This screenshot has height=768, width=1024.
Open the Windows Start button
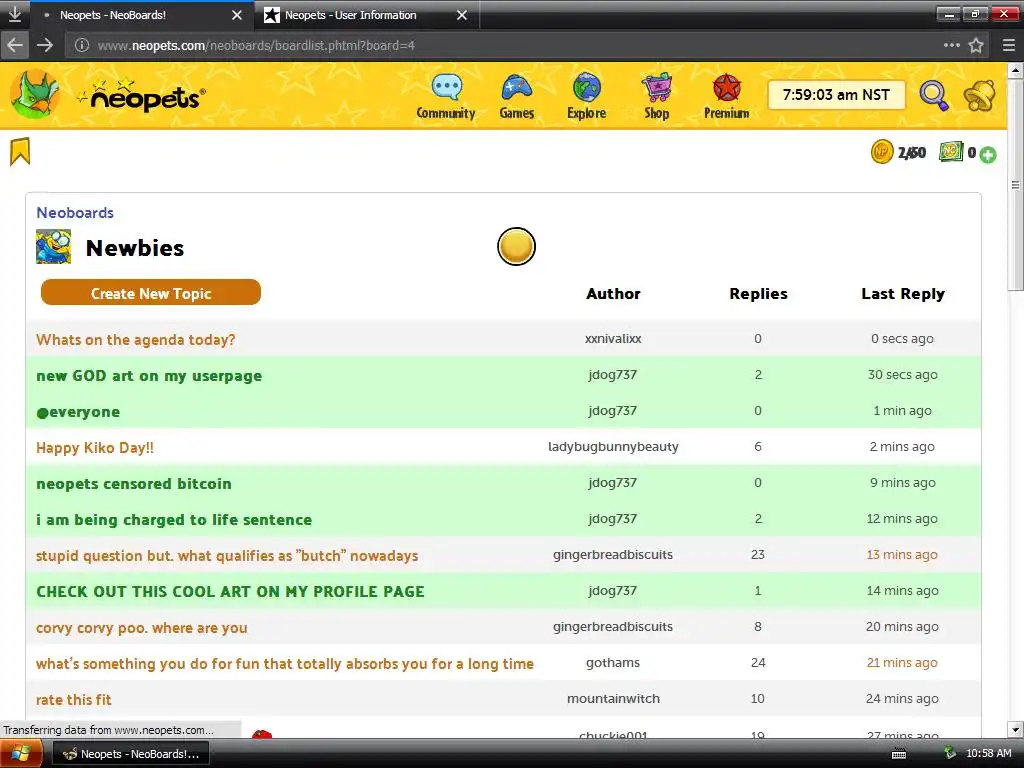tap(21, 754)
